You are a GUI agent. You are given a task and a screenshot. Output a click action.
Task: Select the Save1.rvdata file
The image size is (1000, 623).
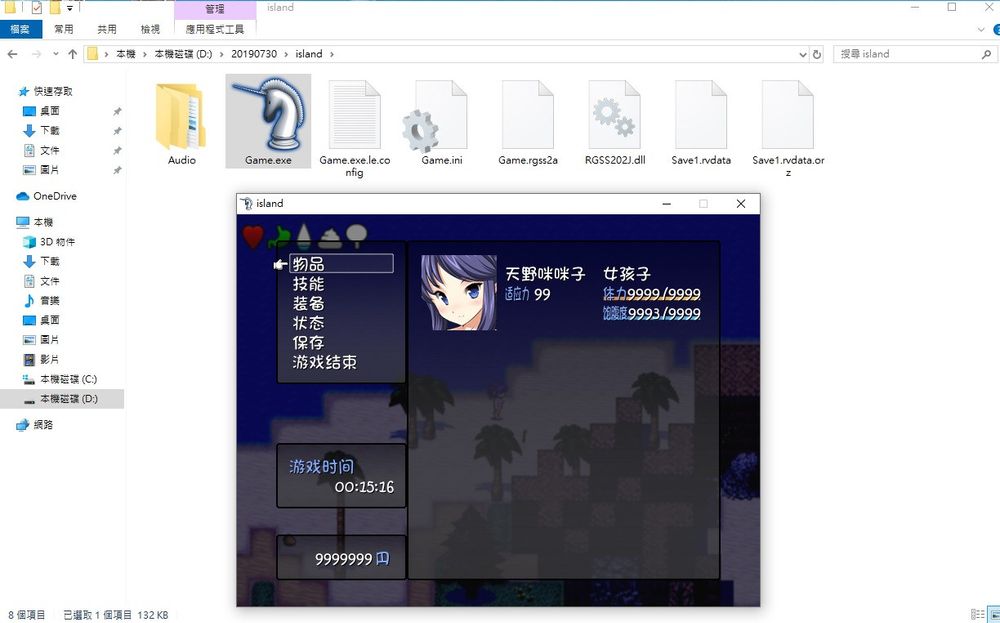pyautogui.click(x=701, y=118)
